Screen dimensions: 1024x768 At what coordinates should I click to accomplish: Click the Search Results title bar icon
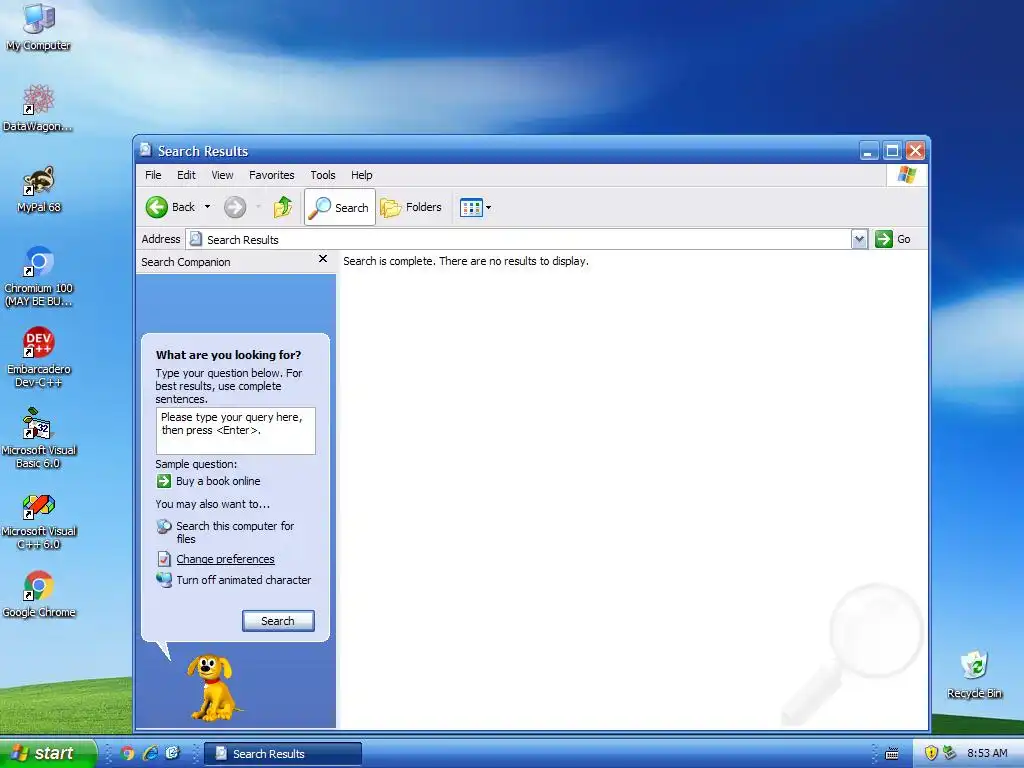tap(146, 151)
